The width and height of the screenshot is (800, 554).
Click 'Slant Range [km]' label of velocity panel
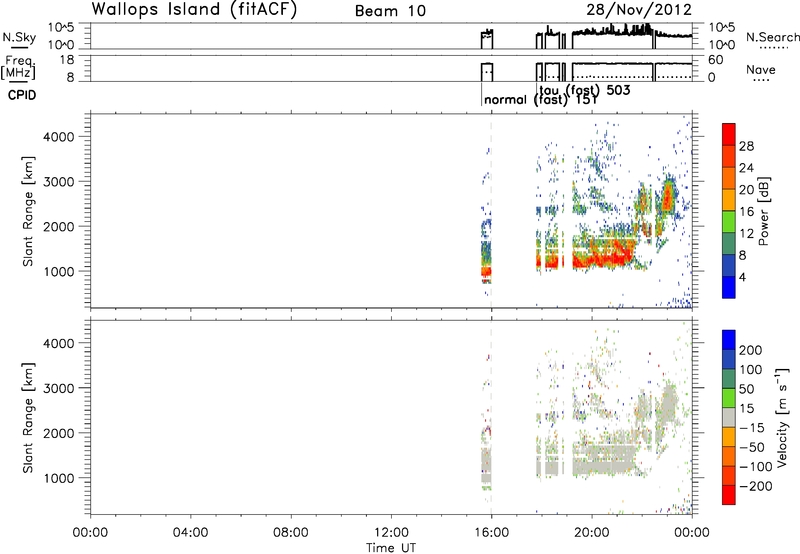[x=28, y=418]
